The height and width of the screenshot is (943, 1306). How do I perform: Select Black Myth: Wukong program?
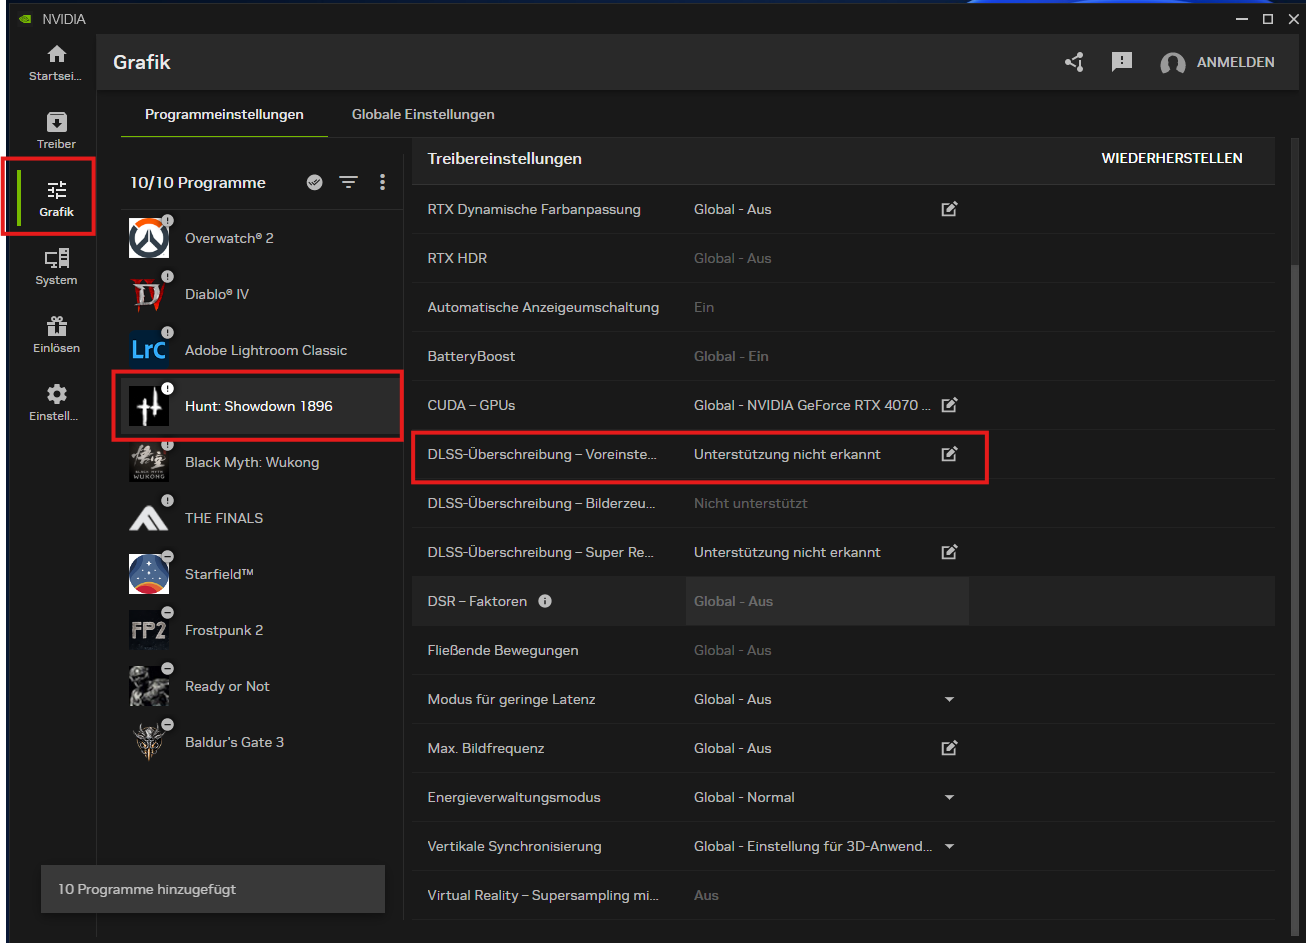pos(261,462)
